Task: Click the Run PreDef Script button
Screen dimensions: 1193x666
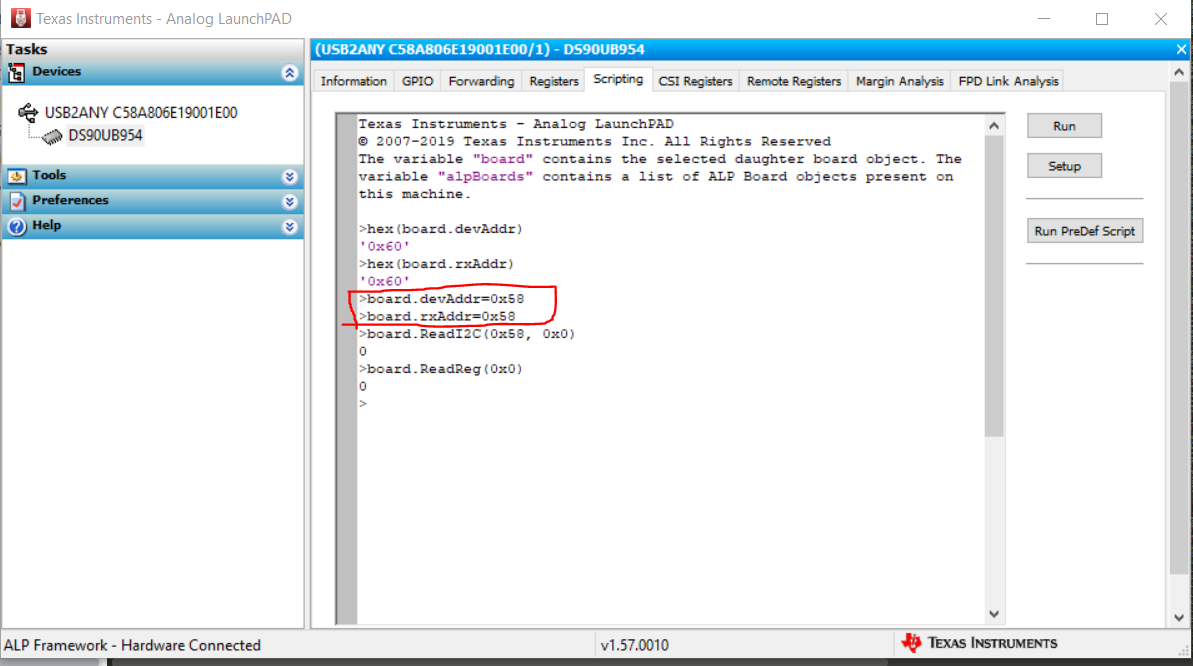Action: [x=1084, y=230]
